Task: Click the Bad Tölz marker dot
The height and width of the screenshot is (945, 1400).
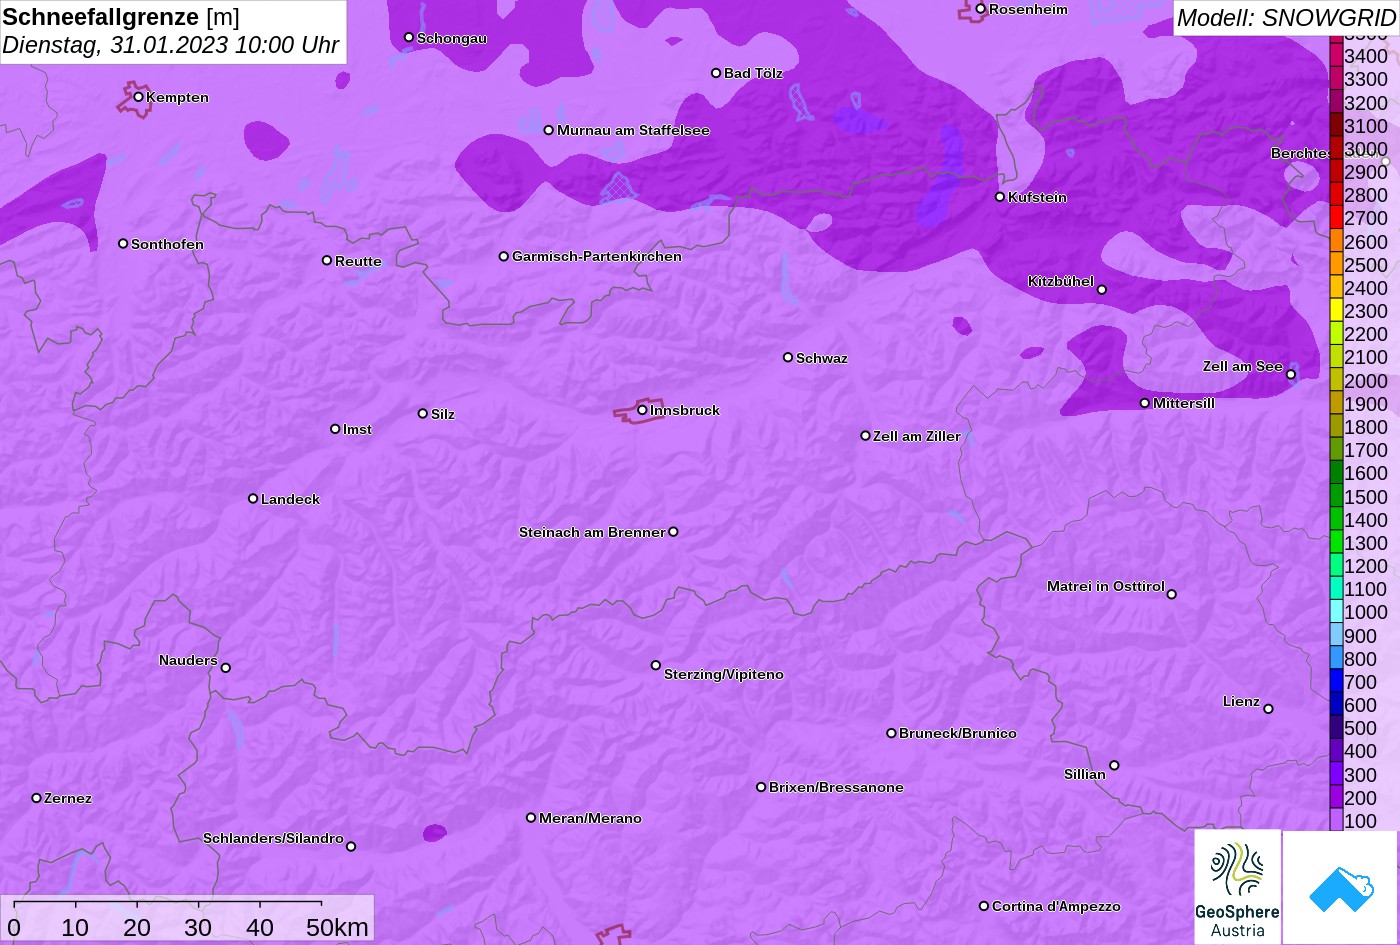Action: [715, 73]
